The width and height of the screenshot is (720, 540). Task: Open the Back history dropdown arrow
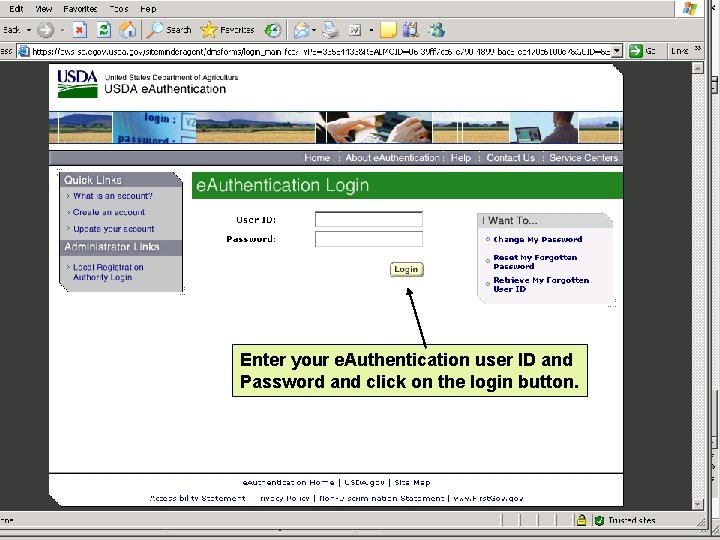(28, 30)
